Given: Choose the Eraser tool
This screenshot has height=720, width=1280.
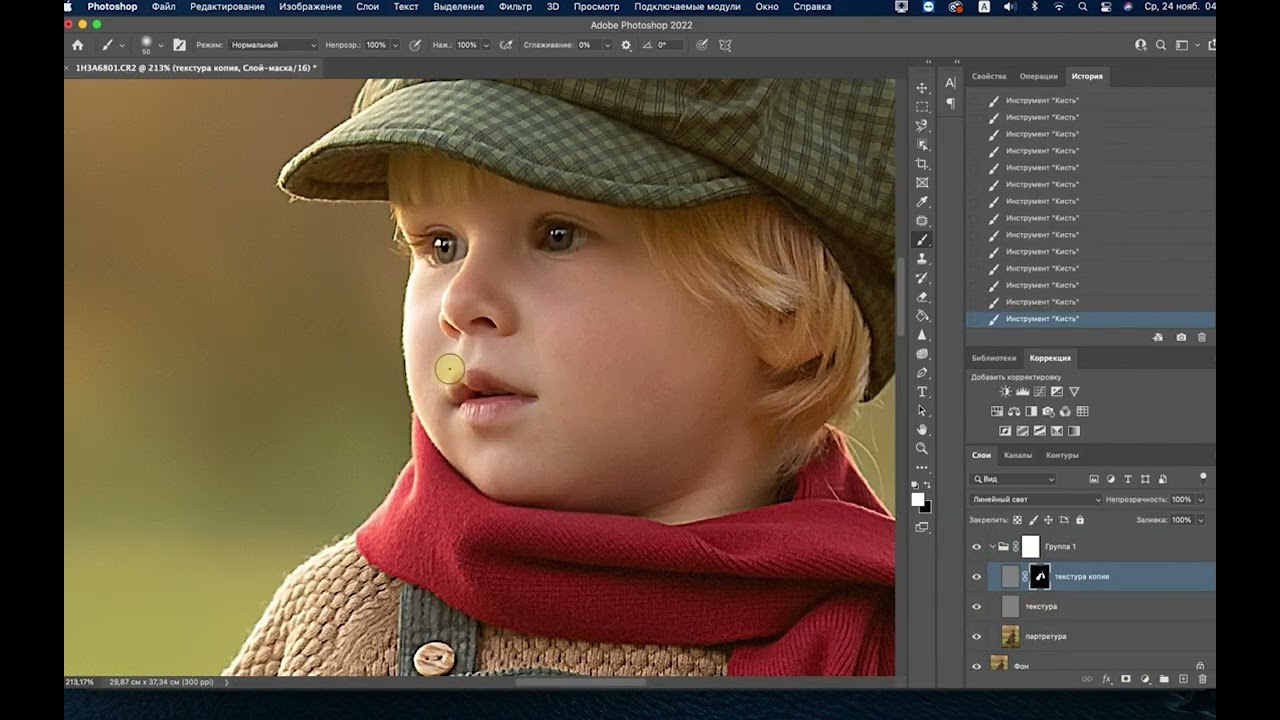Looking at the screenshot, I should pos(922,297).
